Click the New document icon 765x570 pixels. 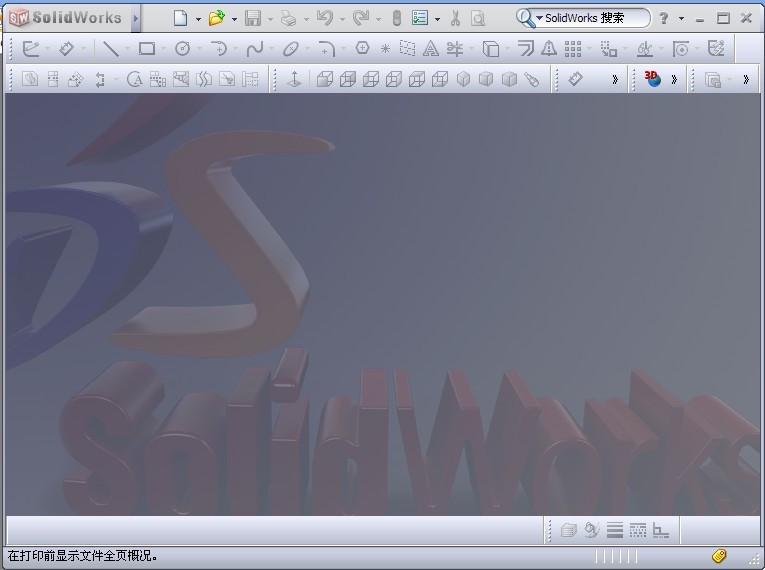(x=181, y=19)
